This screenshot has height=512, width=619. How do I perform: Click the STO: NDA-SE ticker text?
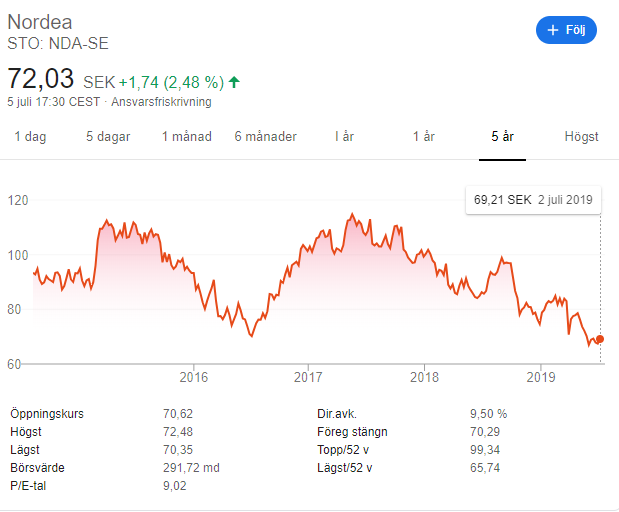point(58,43)
